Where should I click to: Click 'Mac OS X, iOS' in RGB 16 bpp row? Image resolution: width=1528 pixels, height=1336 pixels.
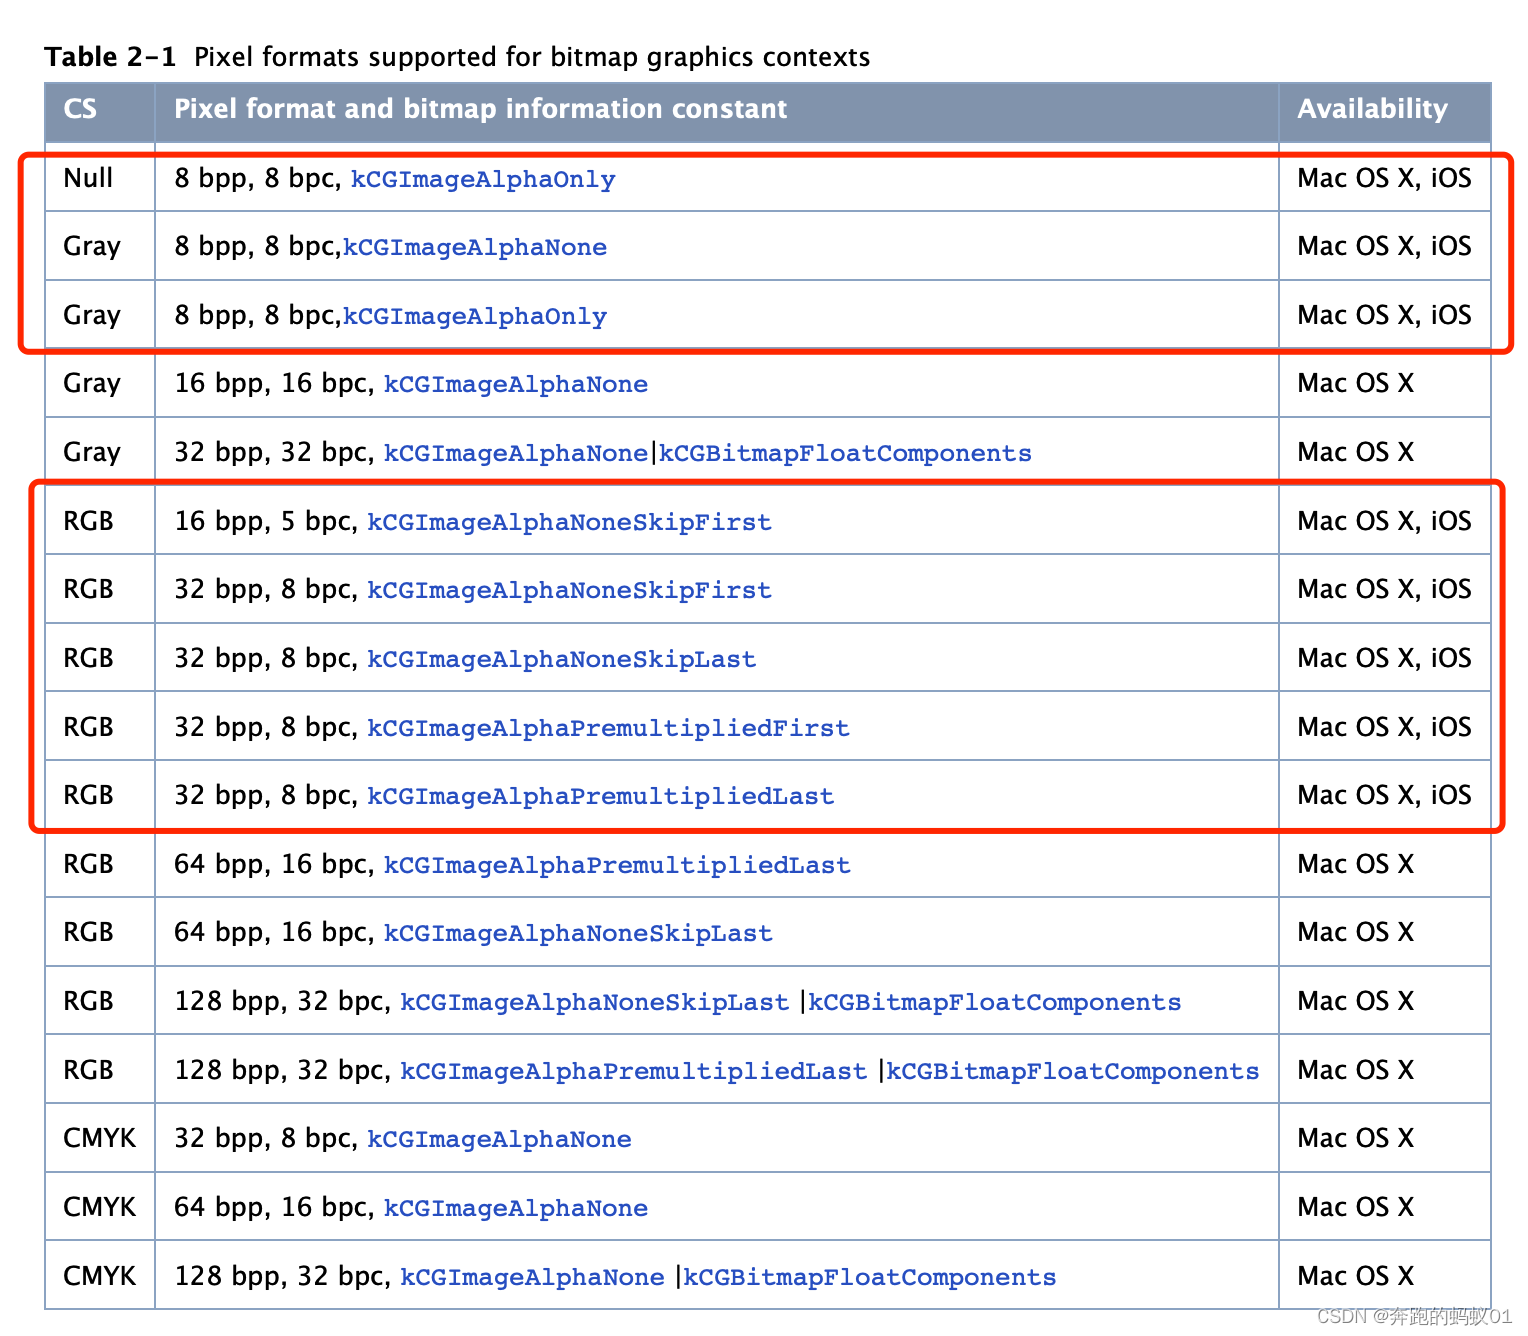1384,521
